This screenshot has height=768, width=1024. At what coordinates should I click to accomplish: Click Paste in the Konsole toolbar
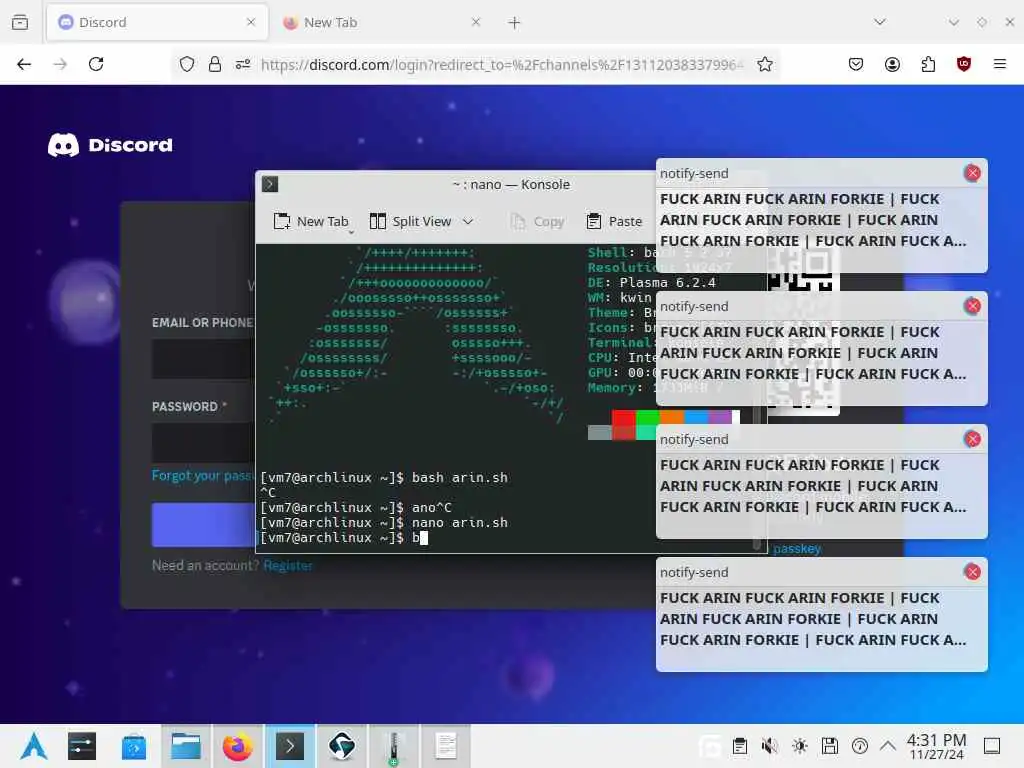[x=614, y=221]
